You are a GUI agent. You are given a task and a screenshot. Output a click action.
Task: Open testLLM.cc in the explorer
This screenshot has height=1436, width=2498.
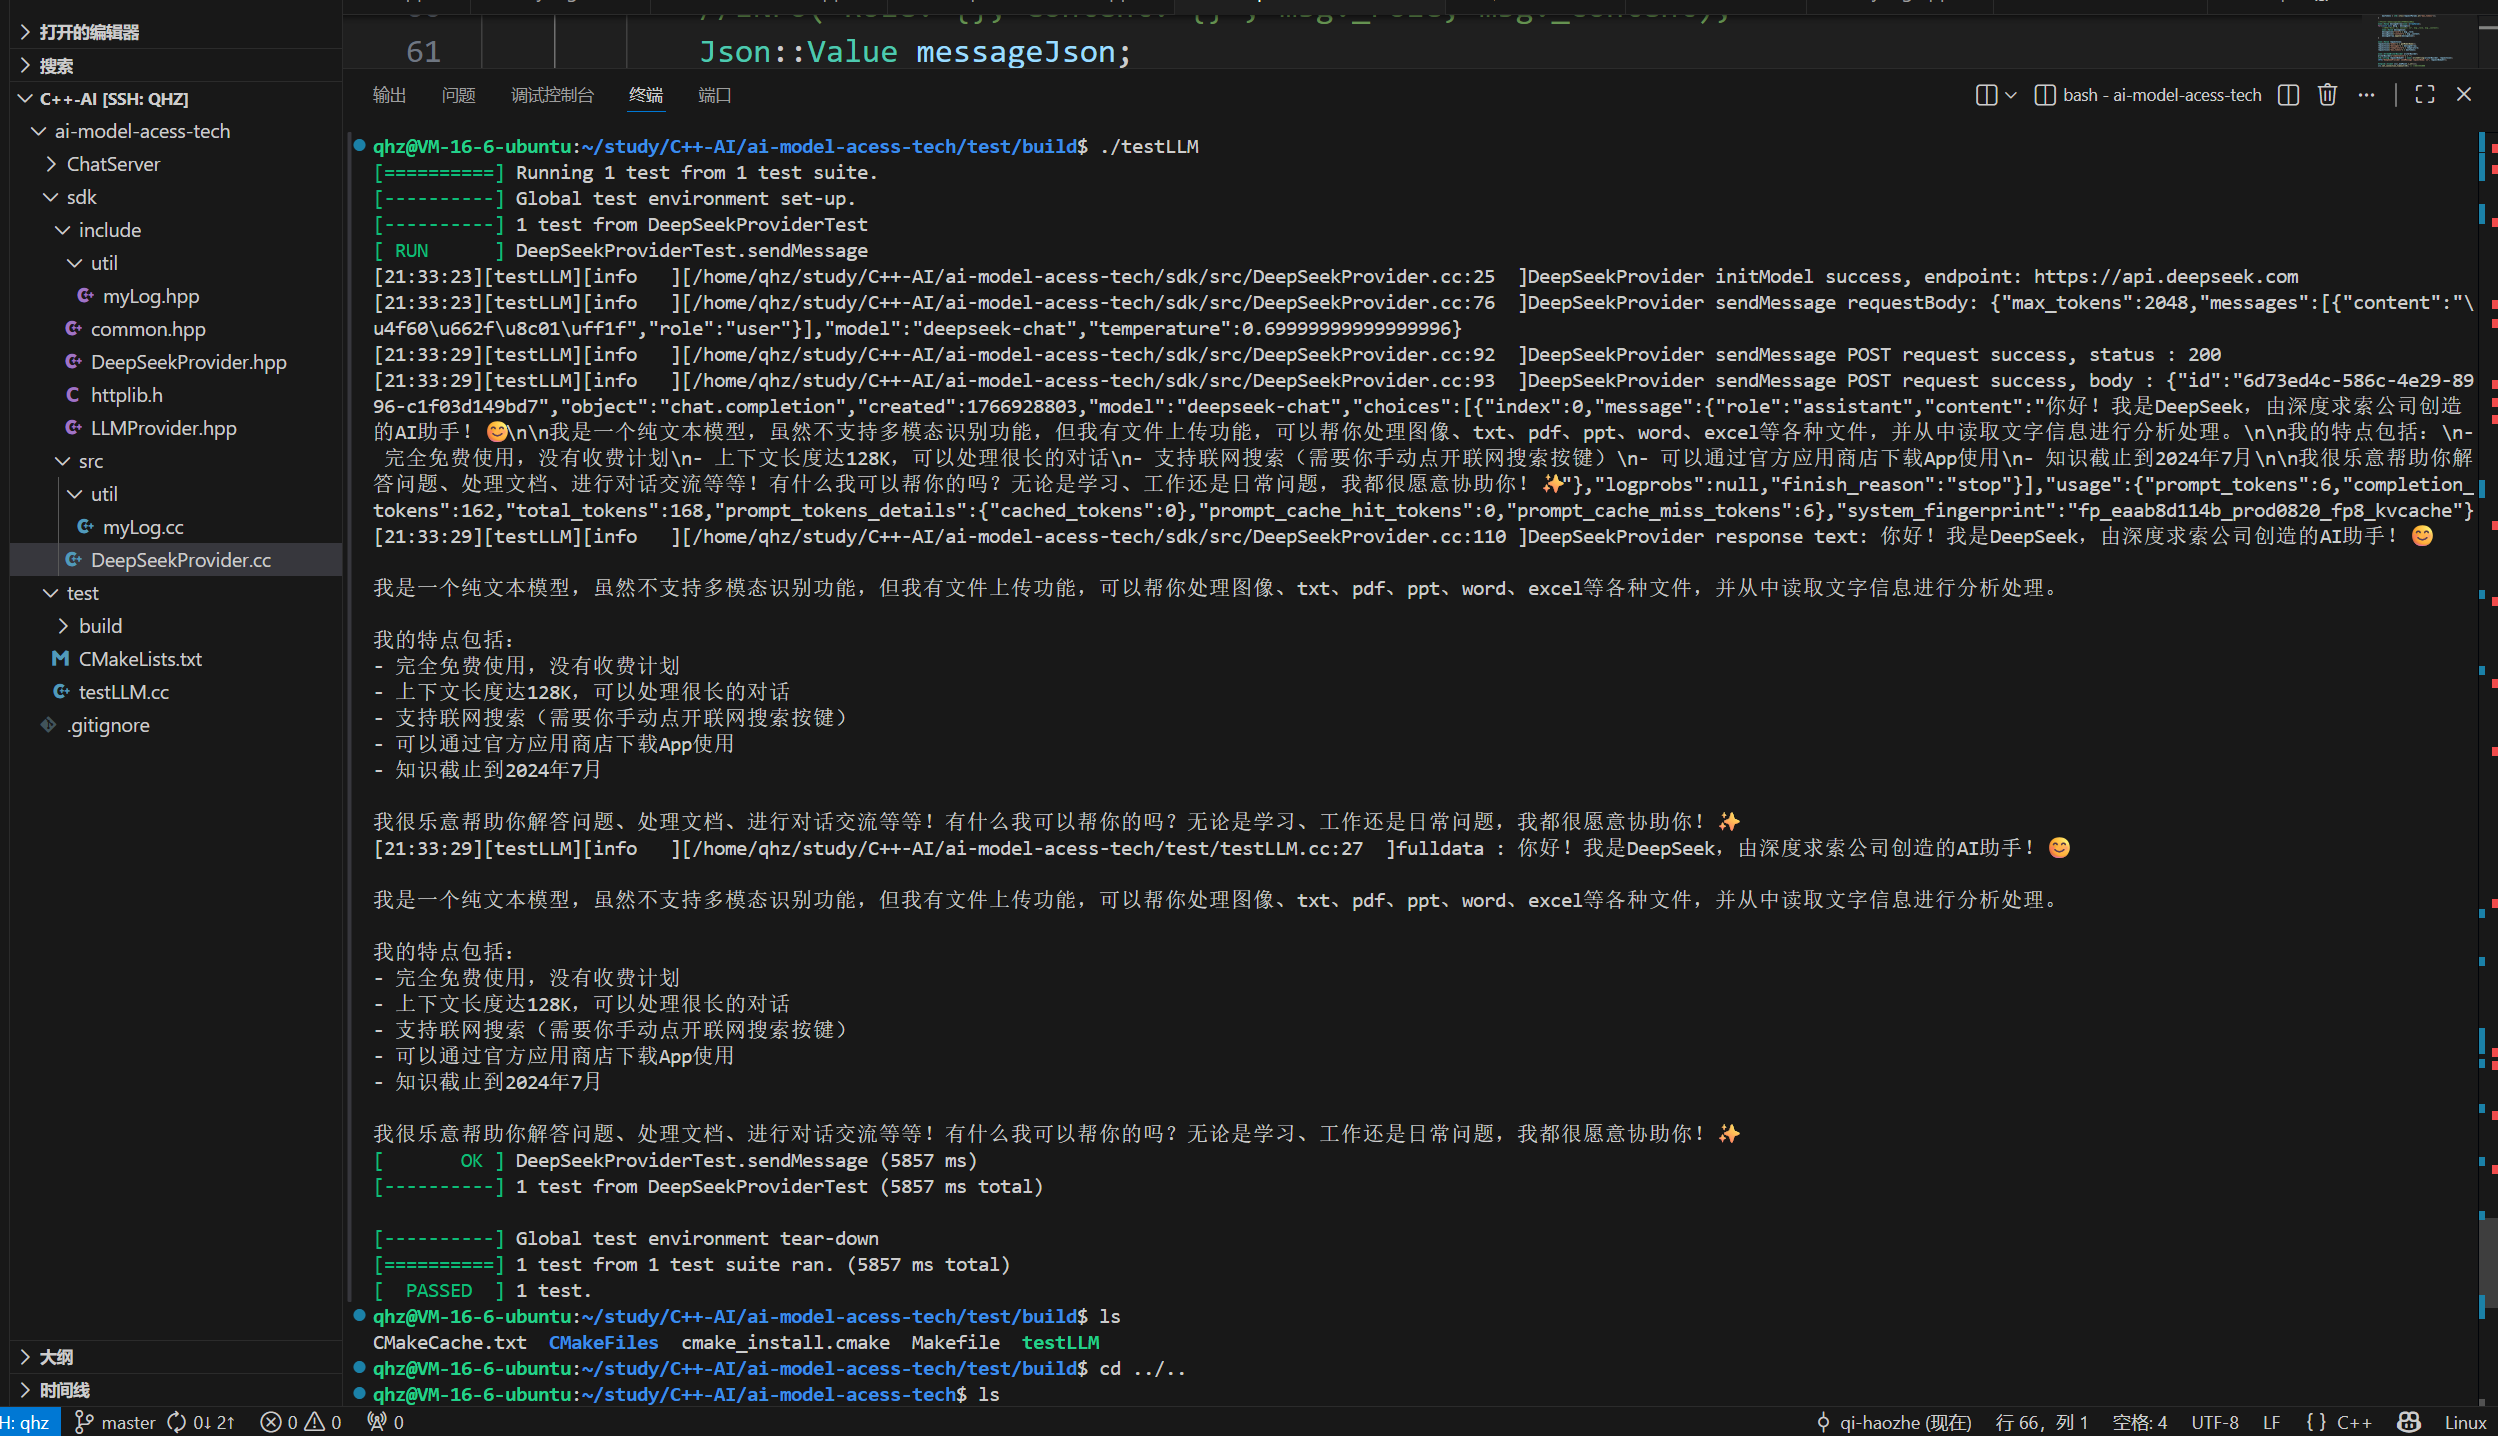[124, 692]
